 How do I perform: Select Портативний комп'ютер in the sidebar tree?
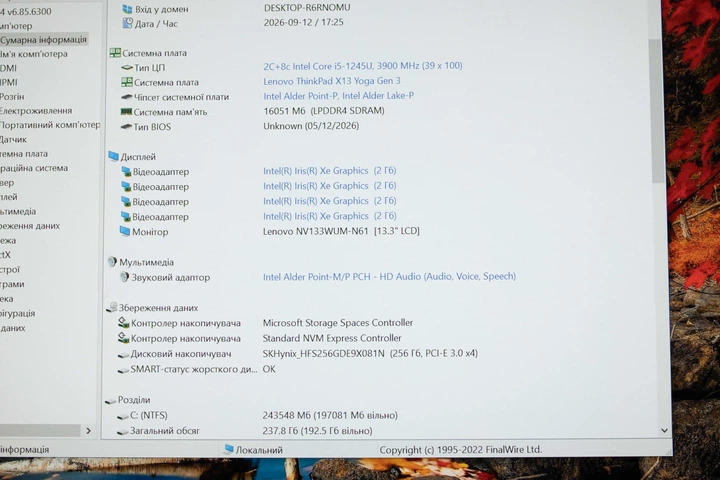(50, 125)
